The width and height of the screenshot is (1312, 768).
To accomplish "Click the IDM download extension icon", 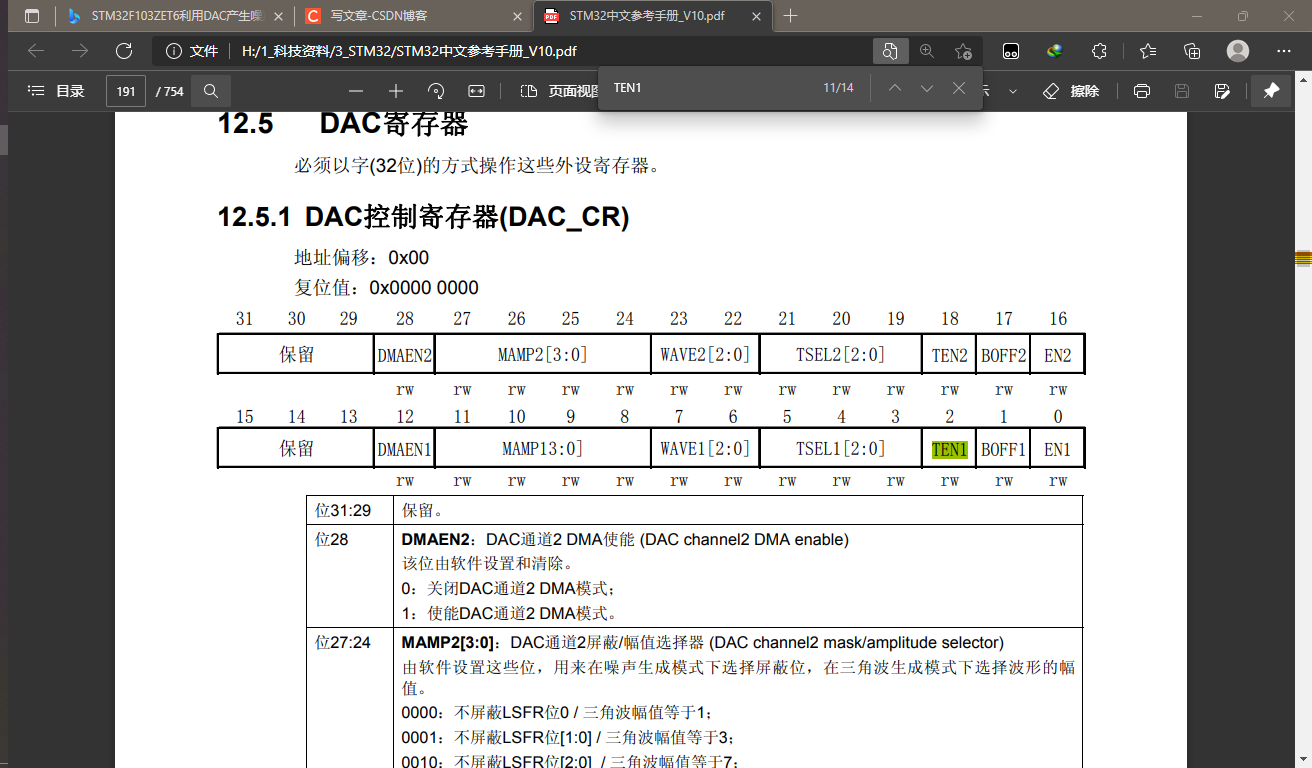I will (x=1054, y=51).
